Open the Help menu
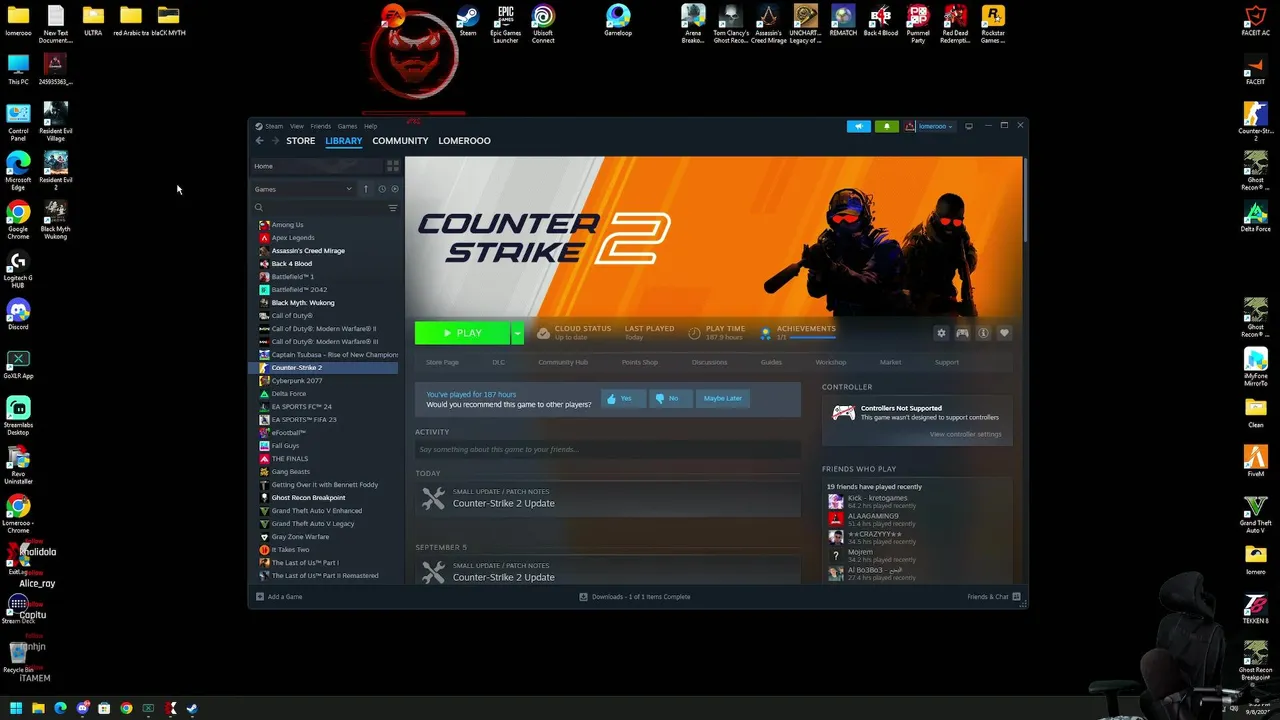 click(370, 126)
